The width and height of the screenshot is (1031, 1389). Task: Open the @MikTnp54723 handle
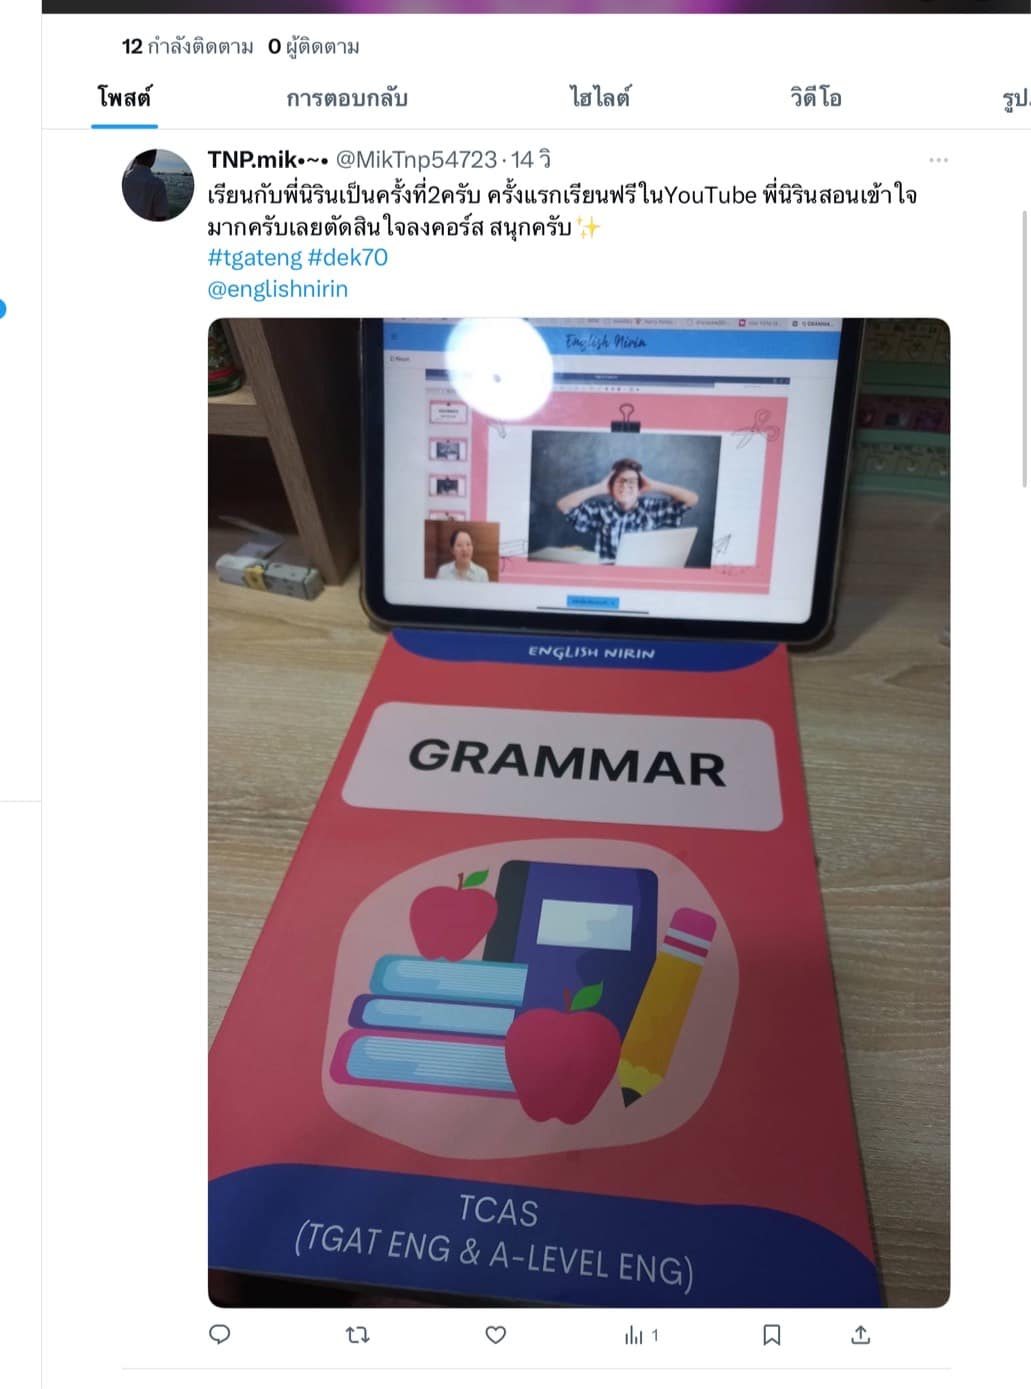[416, 159]
